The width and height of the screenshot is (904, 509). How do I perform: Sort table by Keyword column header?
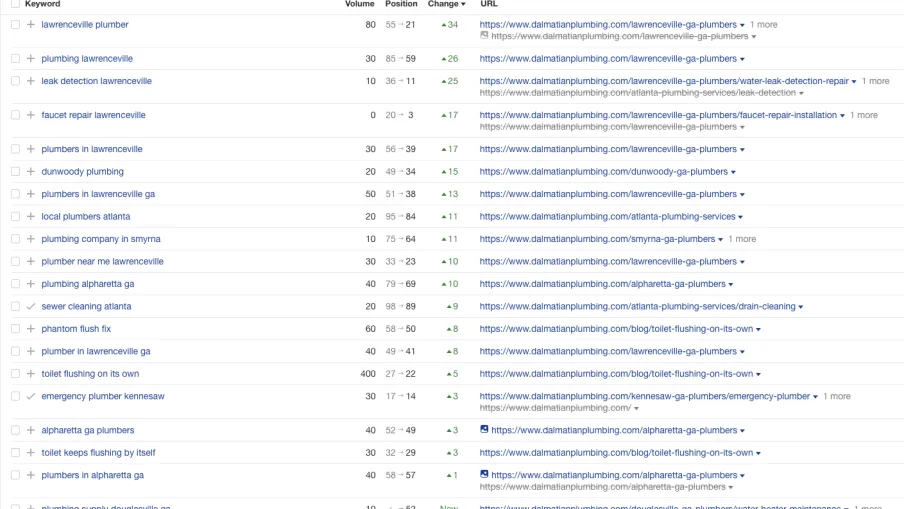[42, 4]
